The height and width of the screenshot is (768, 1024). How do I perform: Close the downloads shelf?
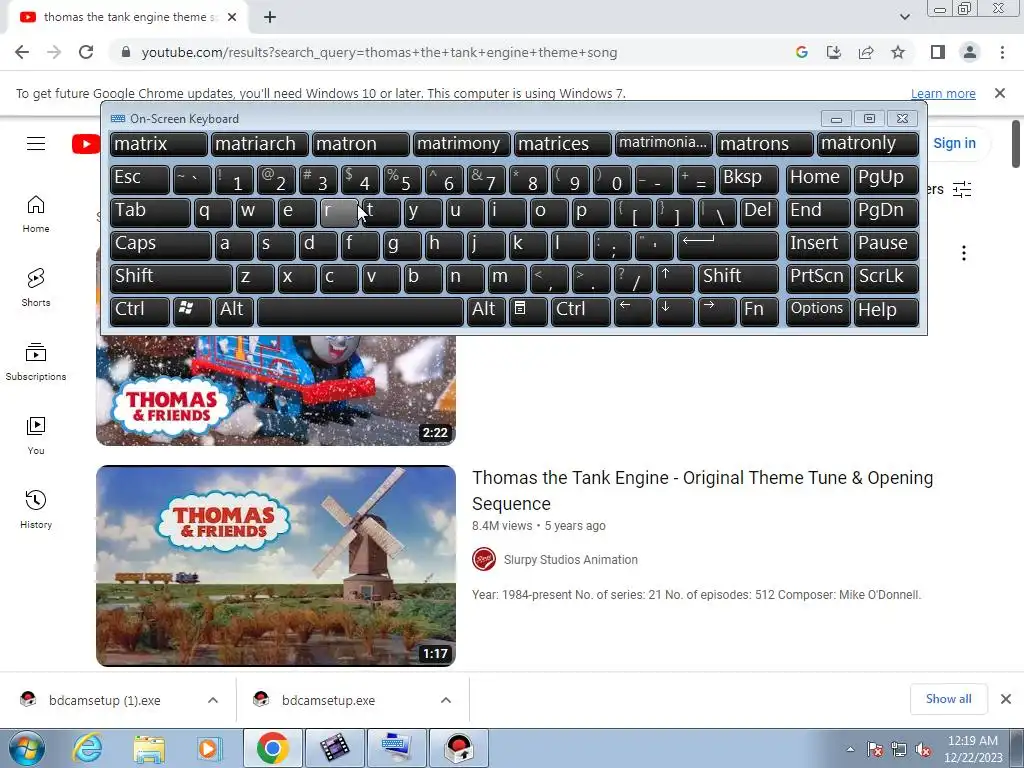coord(1006,699)
